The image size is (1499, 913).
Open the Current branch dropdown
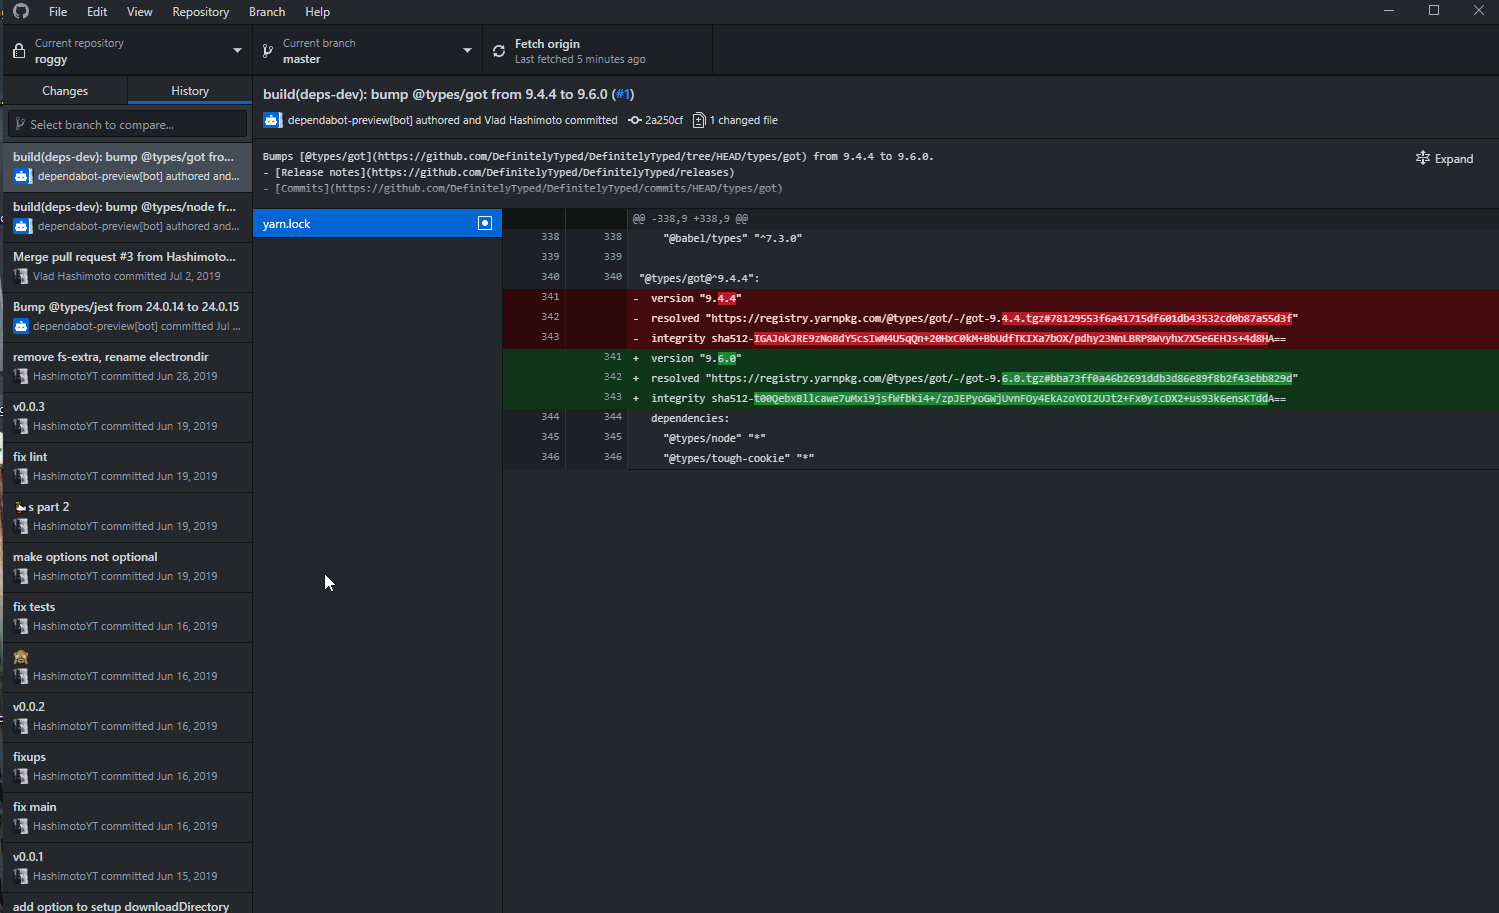(367, 51)
